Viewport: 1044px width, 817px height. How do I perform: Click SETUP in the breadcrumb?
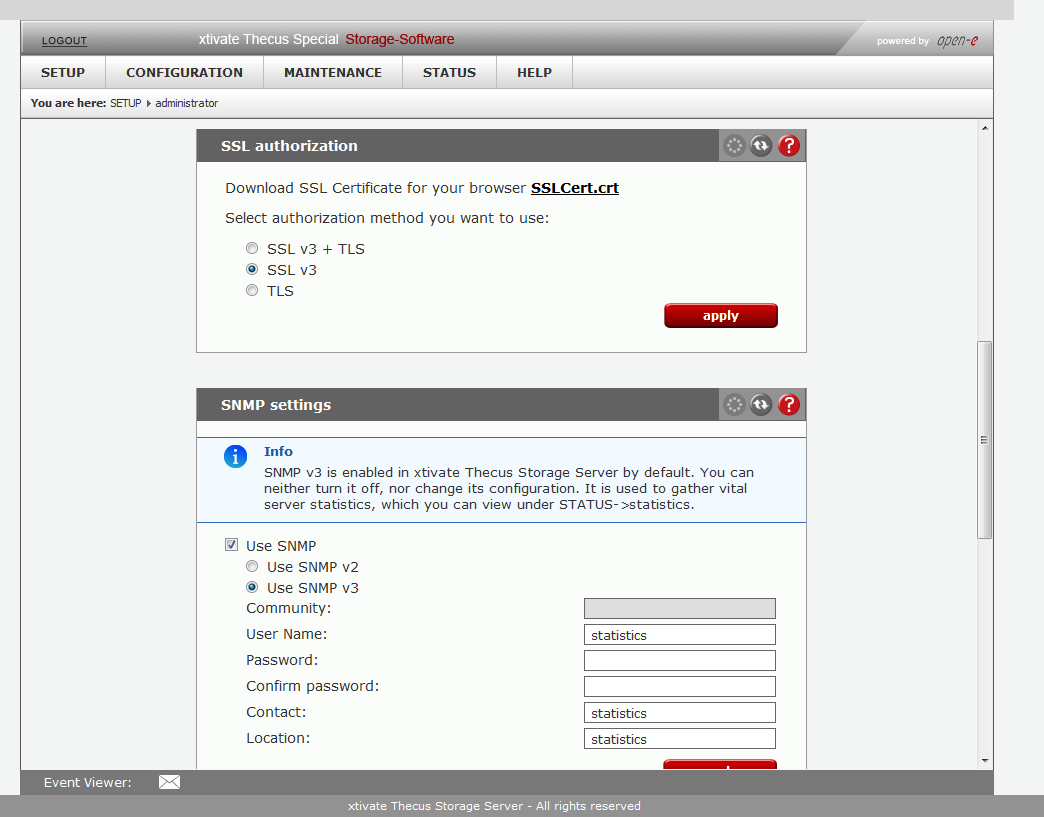(126, 103)
